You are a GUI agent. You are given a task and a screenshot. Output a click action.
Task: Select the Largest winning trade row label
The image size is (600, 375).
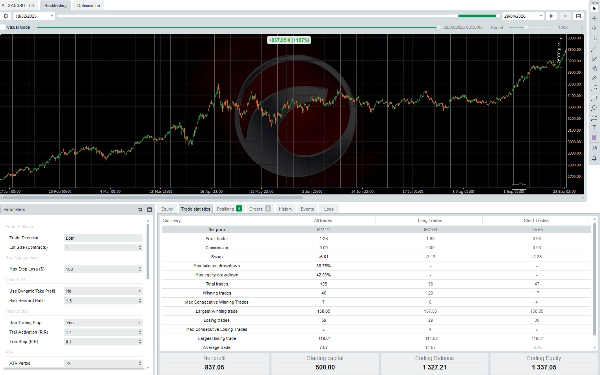(x=217, y=311)
